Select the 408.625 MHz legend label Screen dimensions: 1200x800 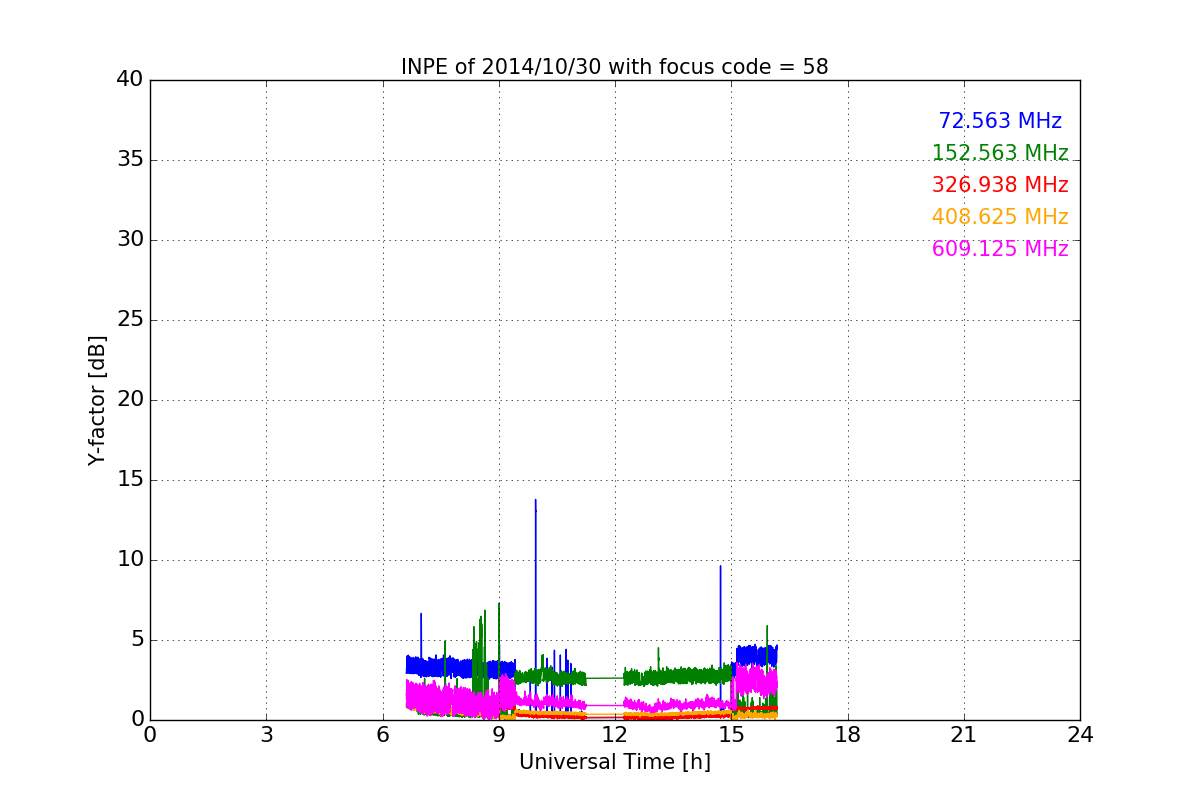point(1000,217)
